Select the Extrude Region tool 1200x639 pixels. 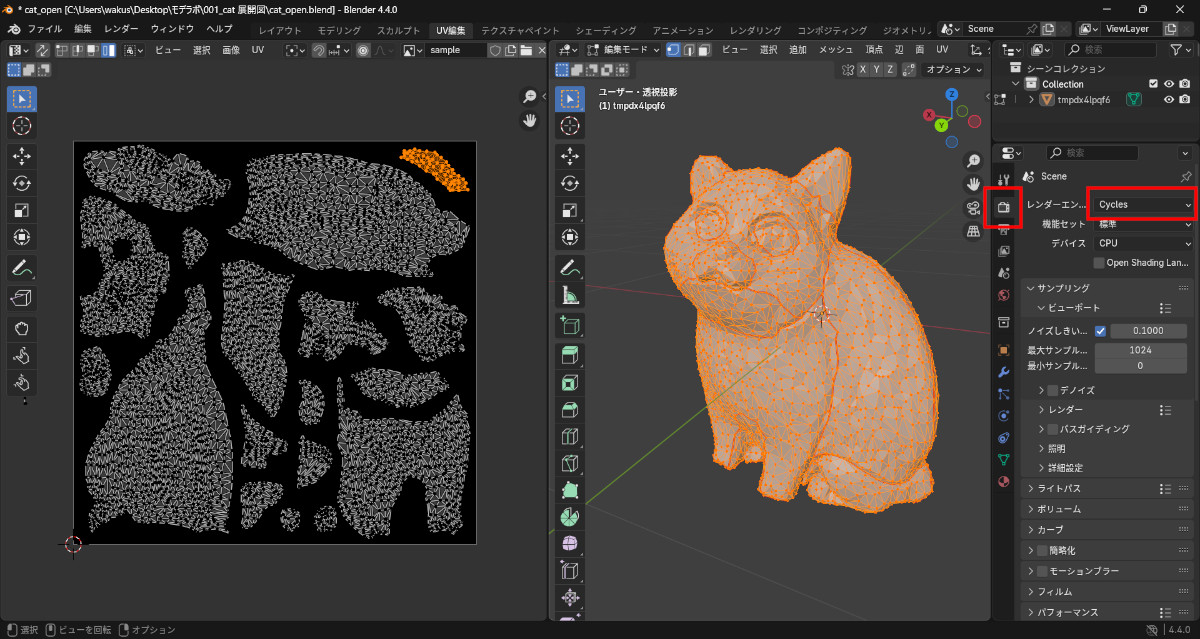(570, 356)
